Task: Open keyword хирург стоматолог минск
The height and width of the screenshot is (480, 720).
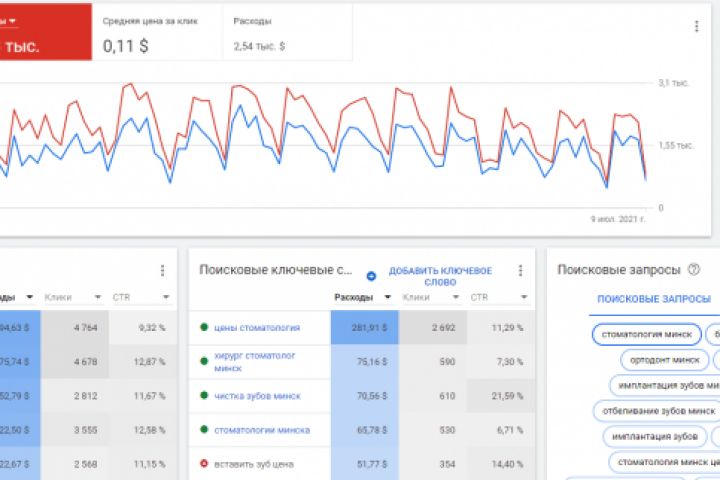Action: 254,361
